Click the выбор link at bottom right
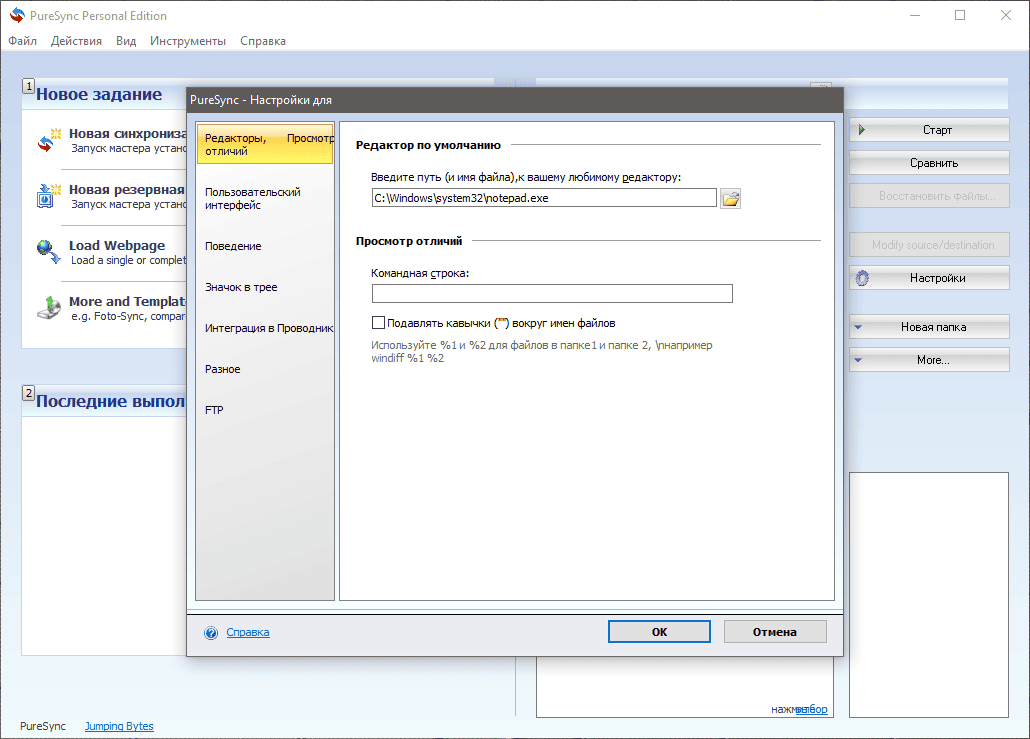This screenshot has width=1030, height=739. pyautogui.click(x=812, y=709)
